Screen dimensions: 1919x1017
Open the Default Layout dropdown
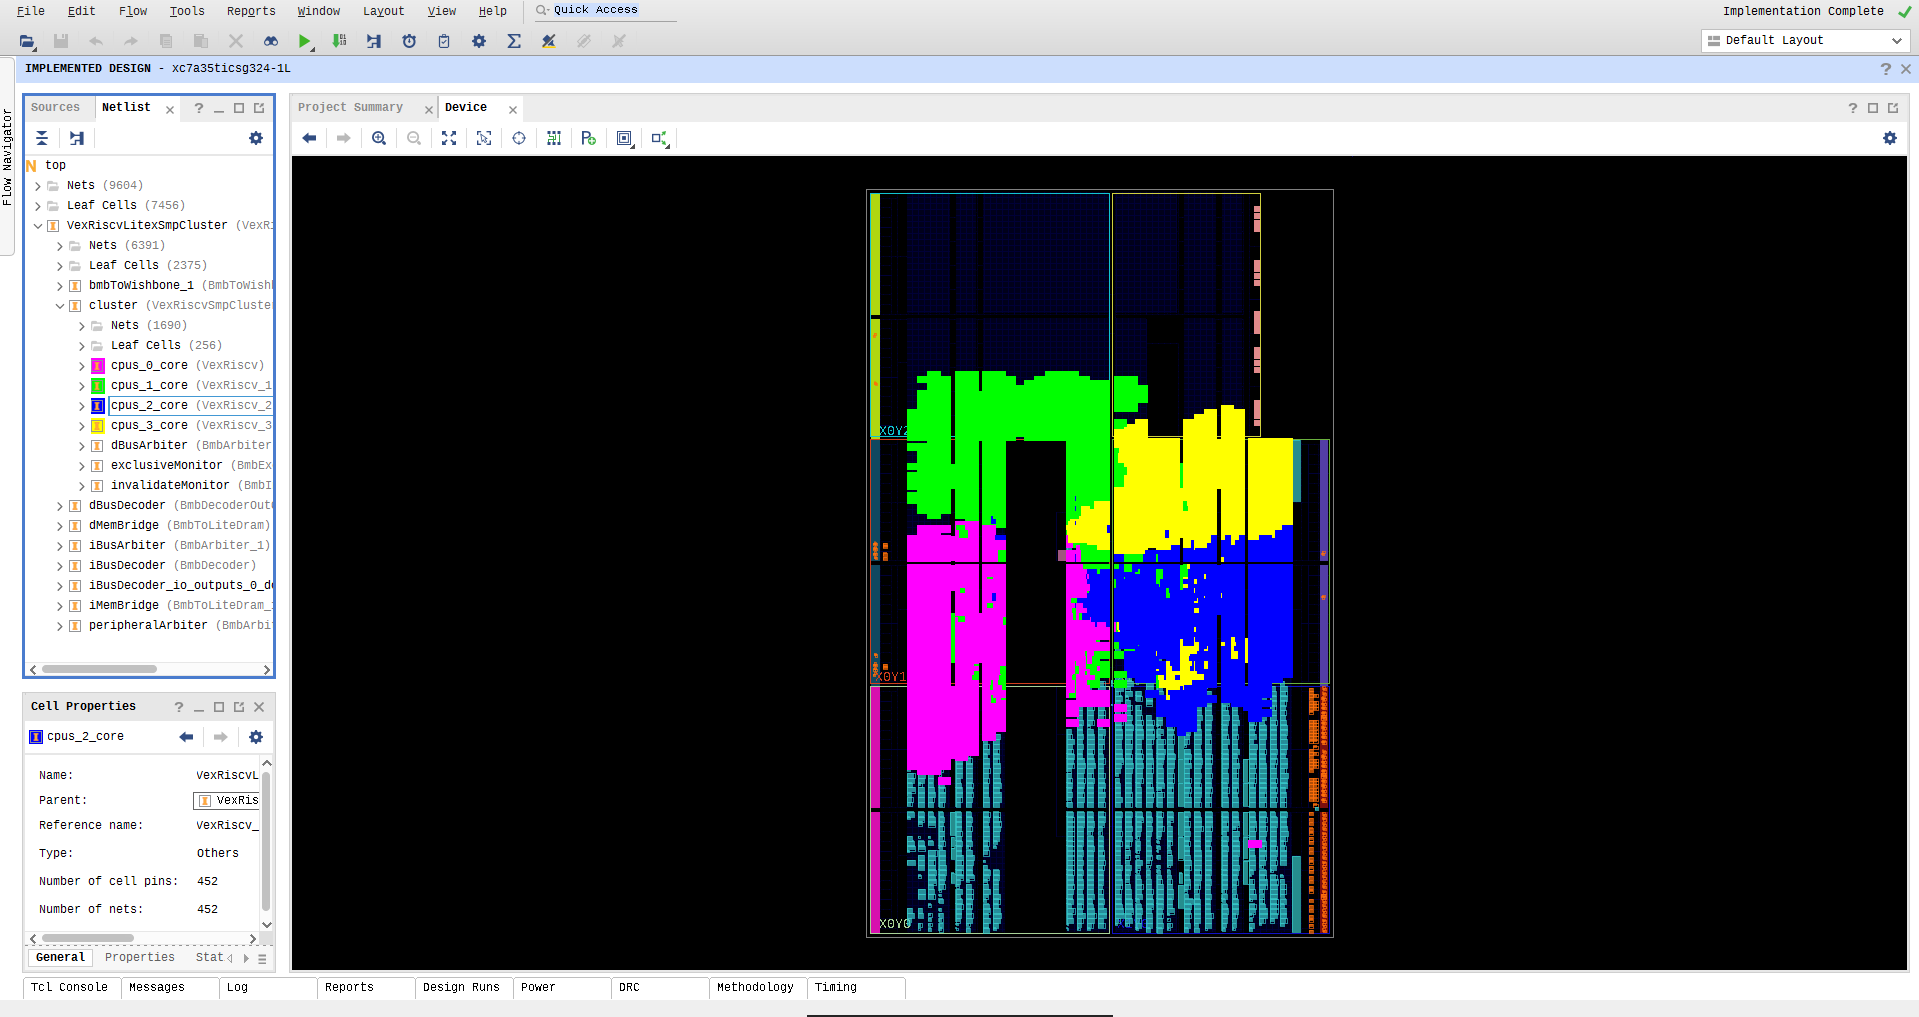(1895, 40)
